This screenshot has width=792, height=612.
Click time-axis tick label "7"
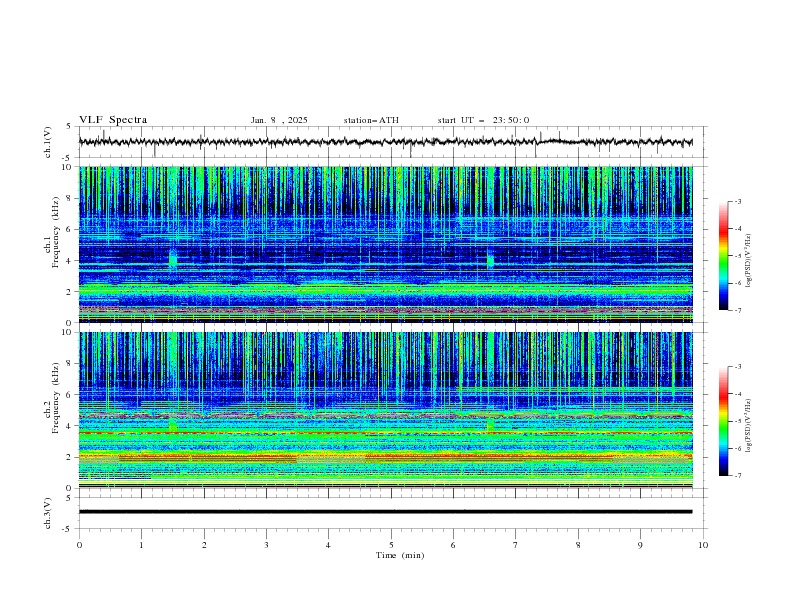(516, 545)
